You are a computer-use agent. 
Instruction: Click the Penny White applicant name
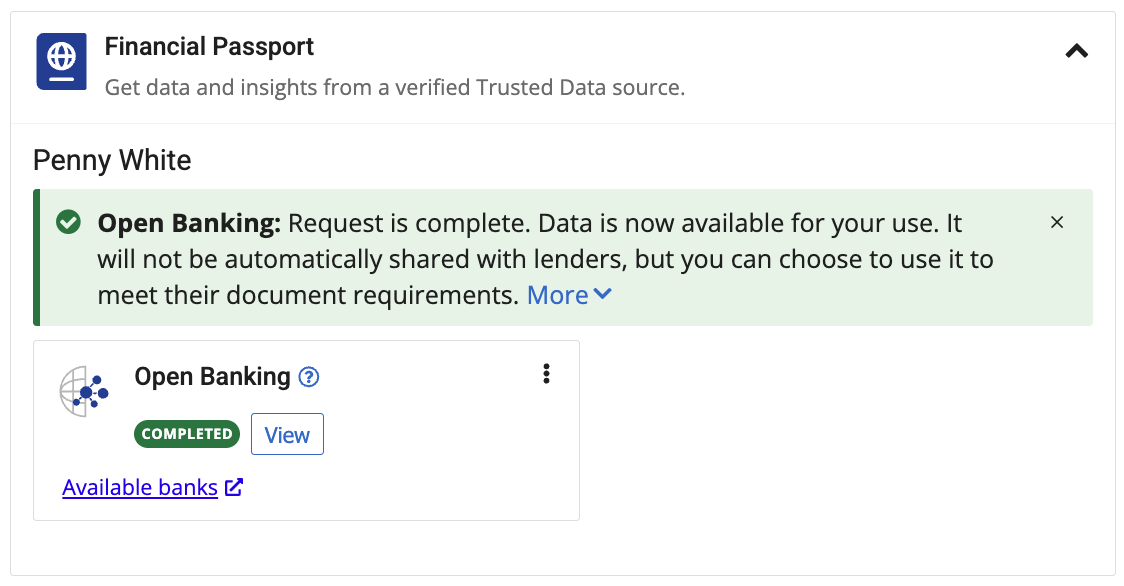(x=113, y=160)
